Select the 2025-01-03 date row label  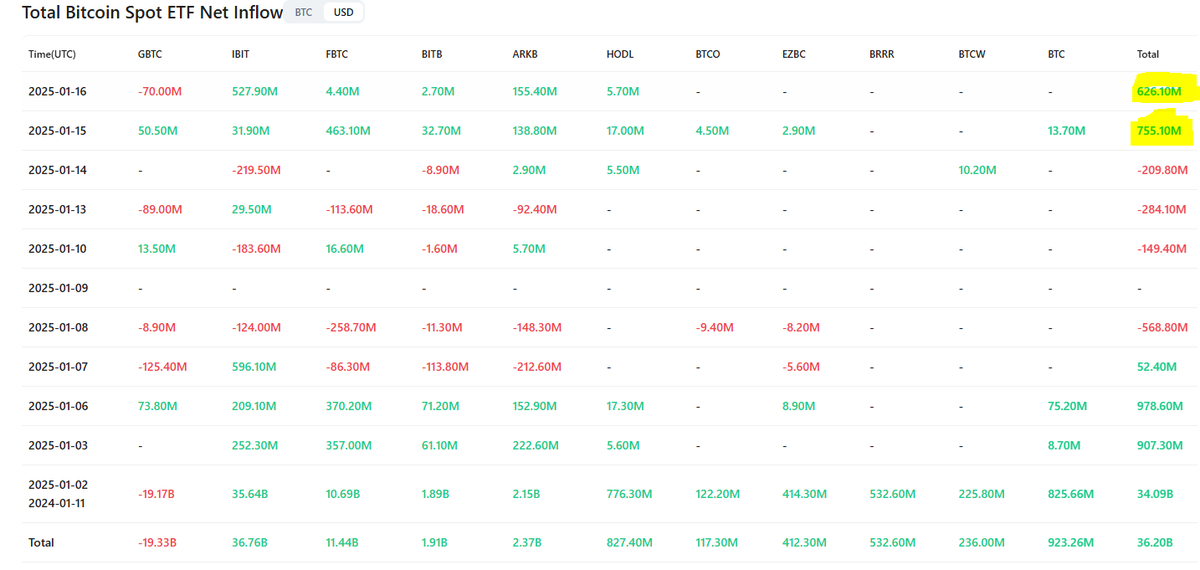(x=58, y=445)
